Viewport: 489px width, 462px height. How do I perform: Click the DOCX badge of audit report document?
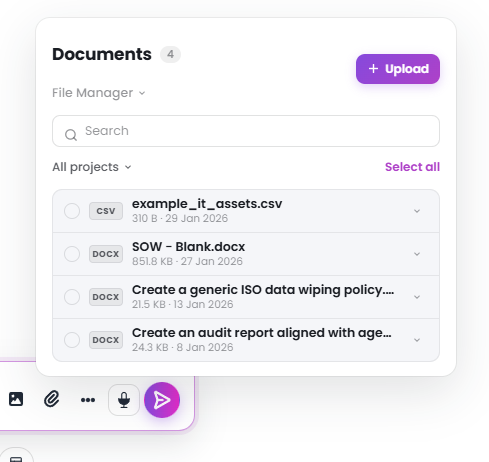[x=106, y=340]
